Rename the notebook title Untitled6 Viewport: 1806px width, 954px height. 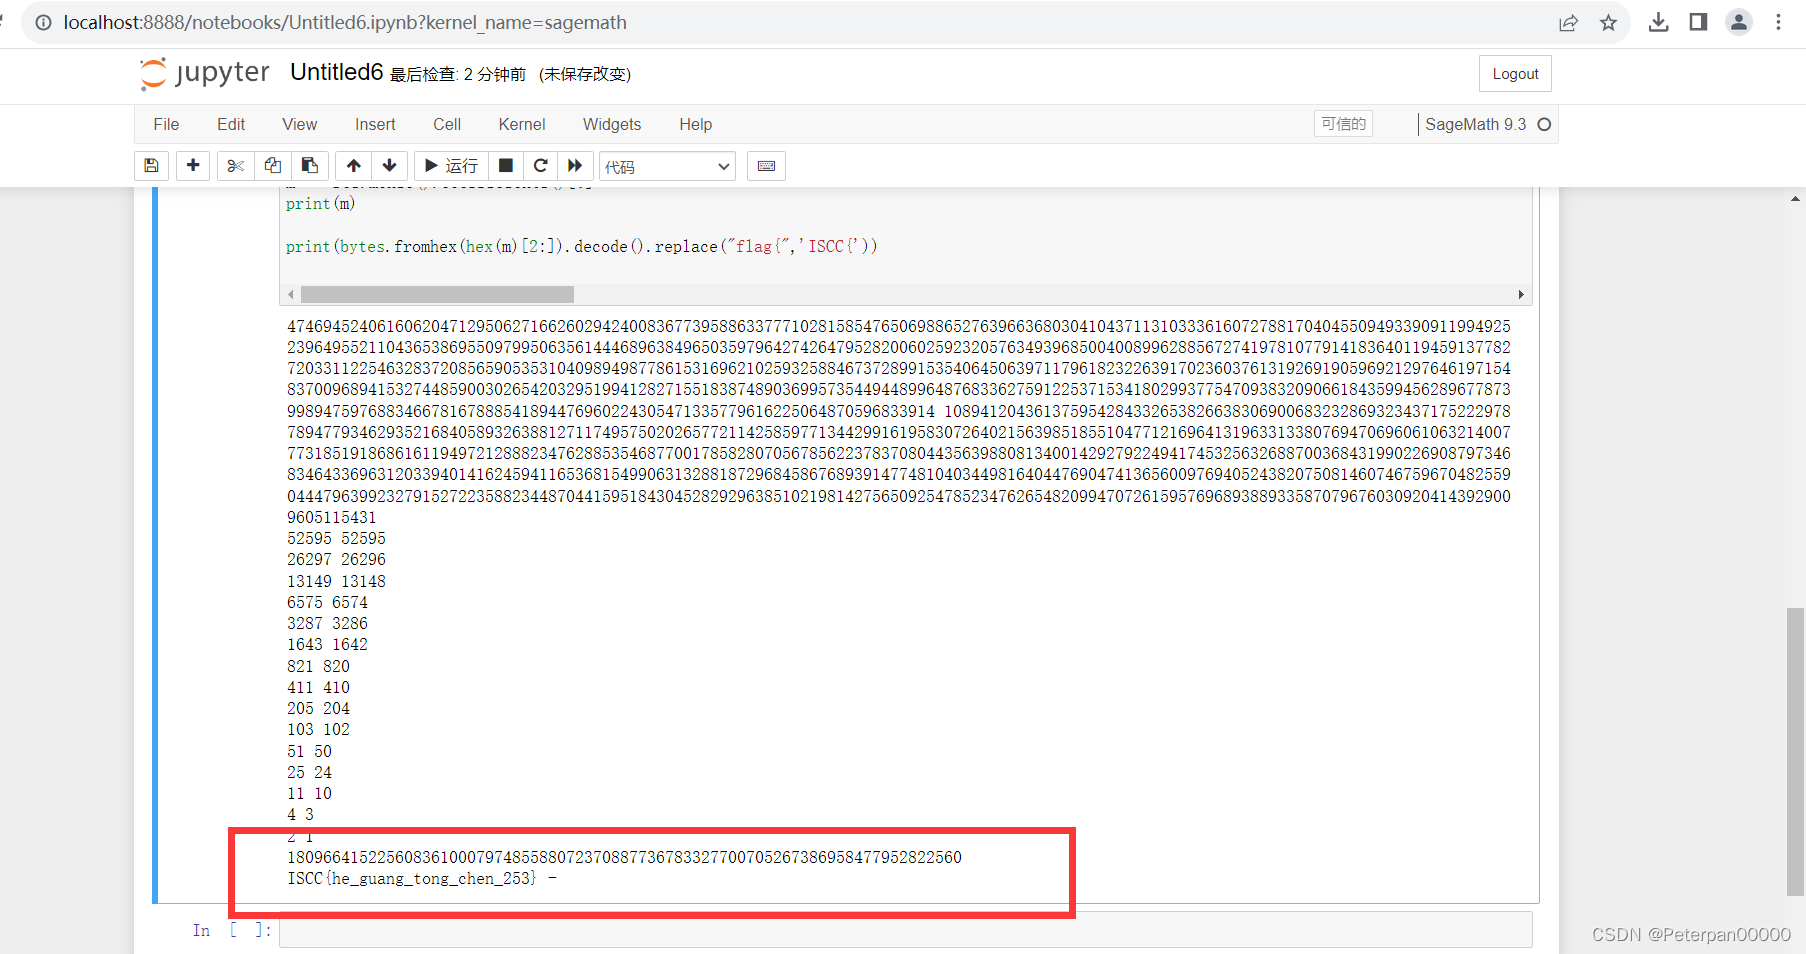pyautogui.click(x=337, y=72)
